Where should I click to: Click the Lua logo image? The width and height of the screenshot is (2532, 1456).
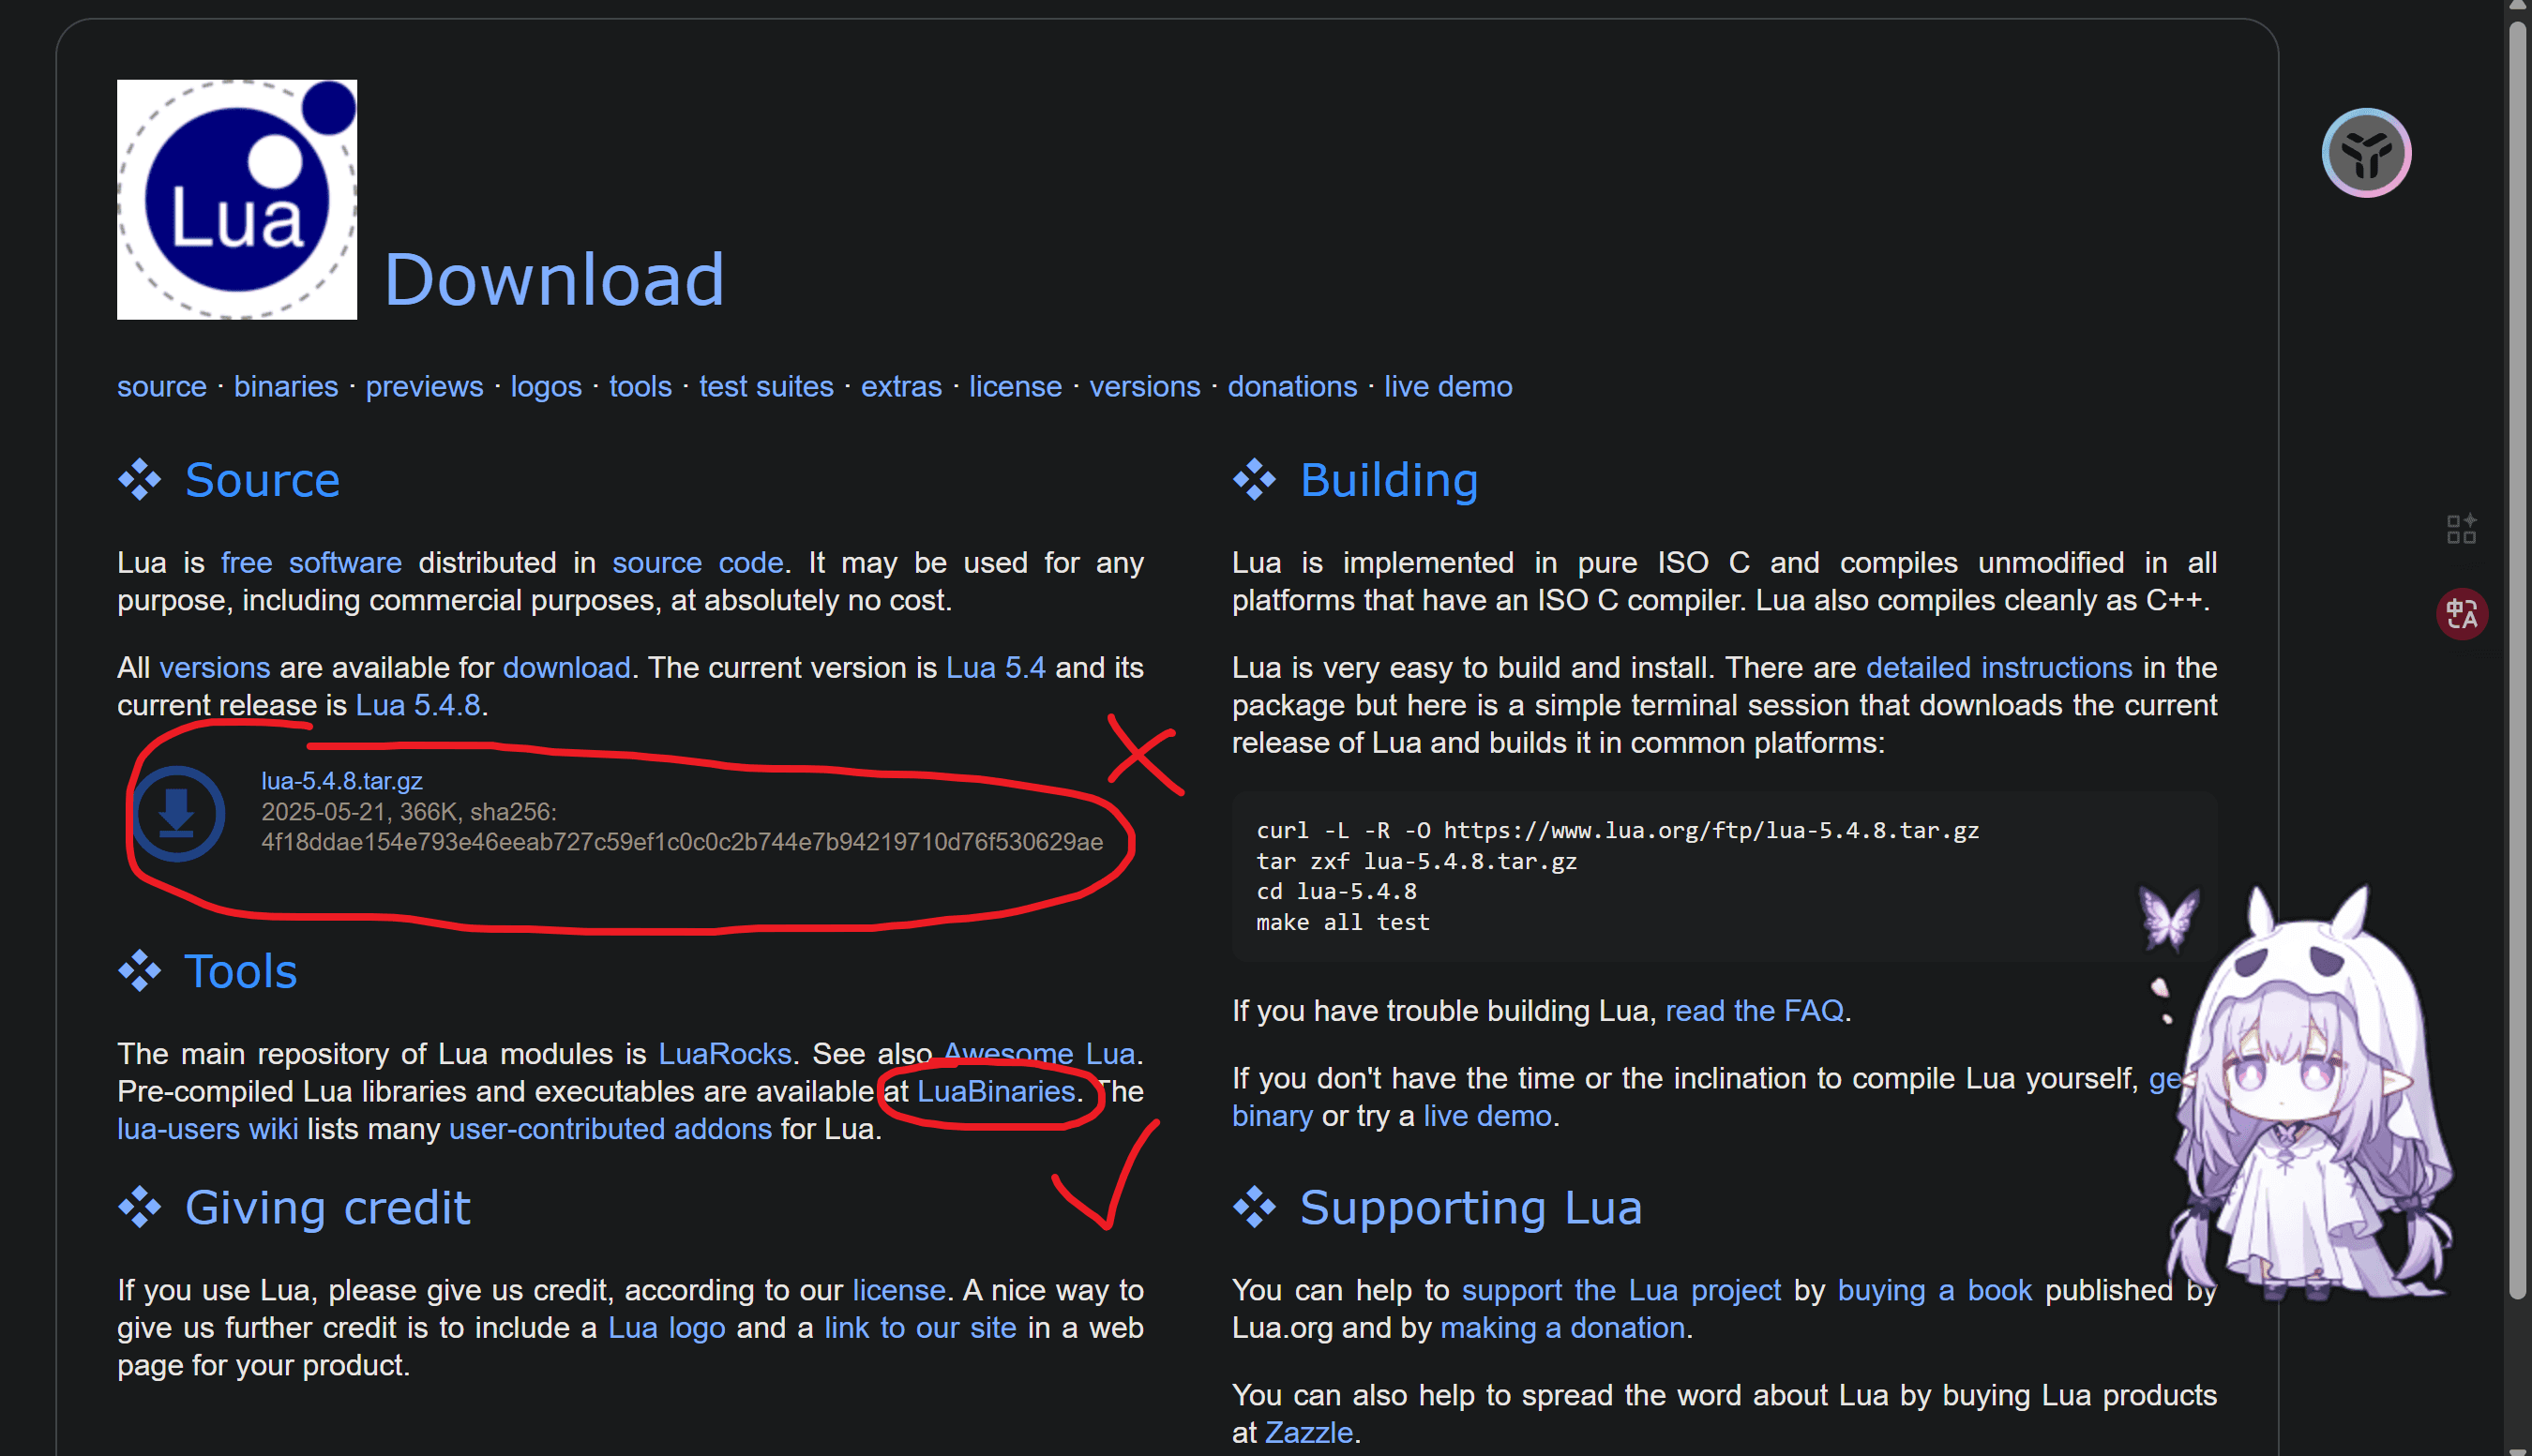click(237, 200)
